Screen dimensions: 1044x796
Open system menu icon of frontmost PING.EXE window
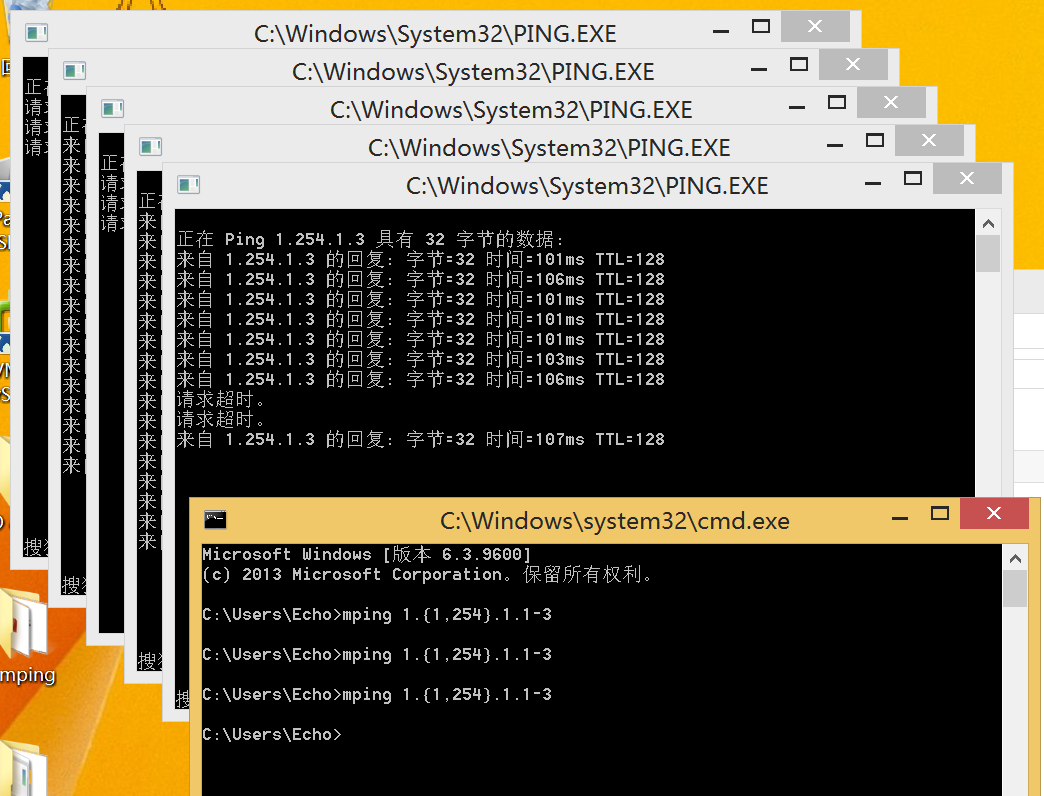[188, 184]
